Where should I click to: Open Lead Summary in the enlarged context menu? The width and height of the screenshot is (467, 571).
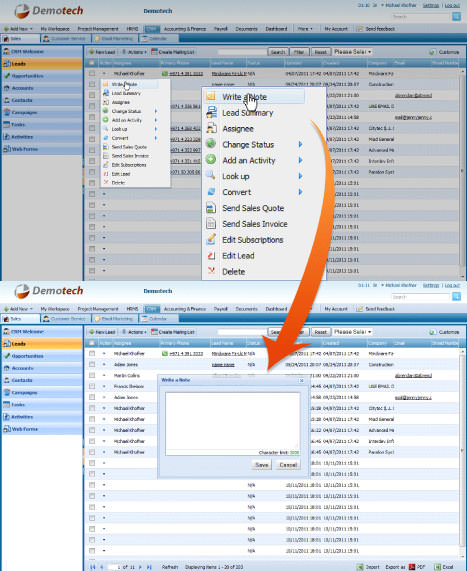tap(247, 113)
